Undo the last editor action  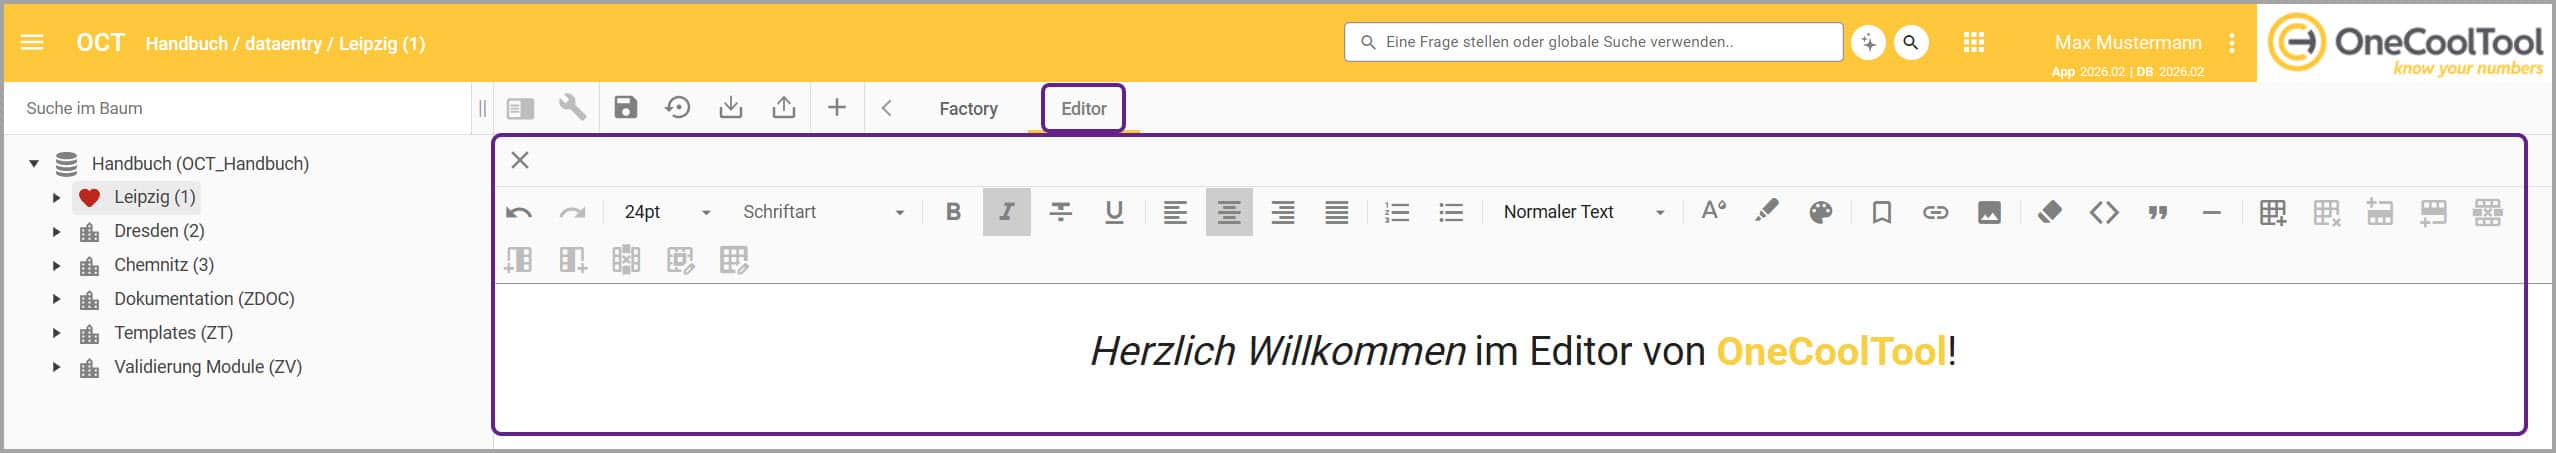[x=519, y=212]
